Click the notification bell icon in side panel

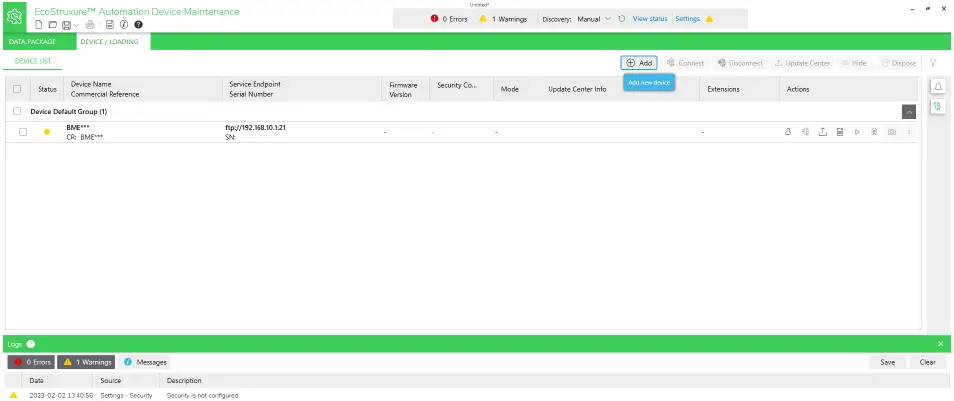click(x=938, y=87)
